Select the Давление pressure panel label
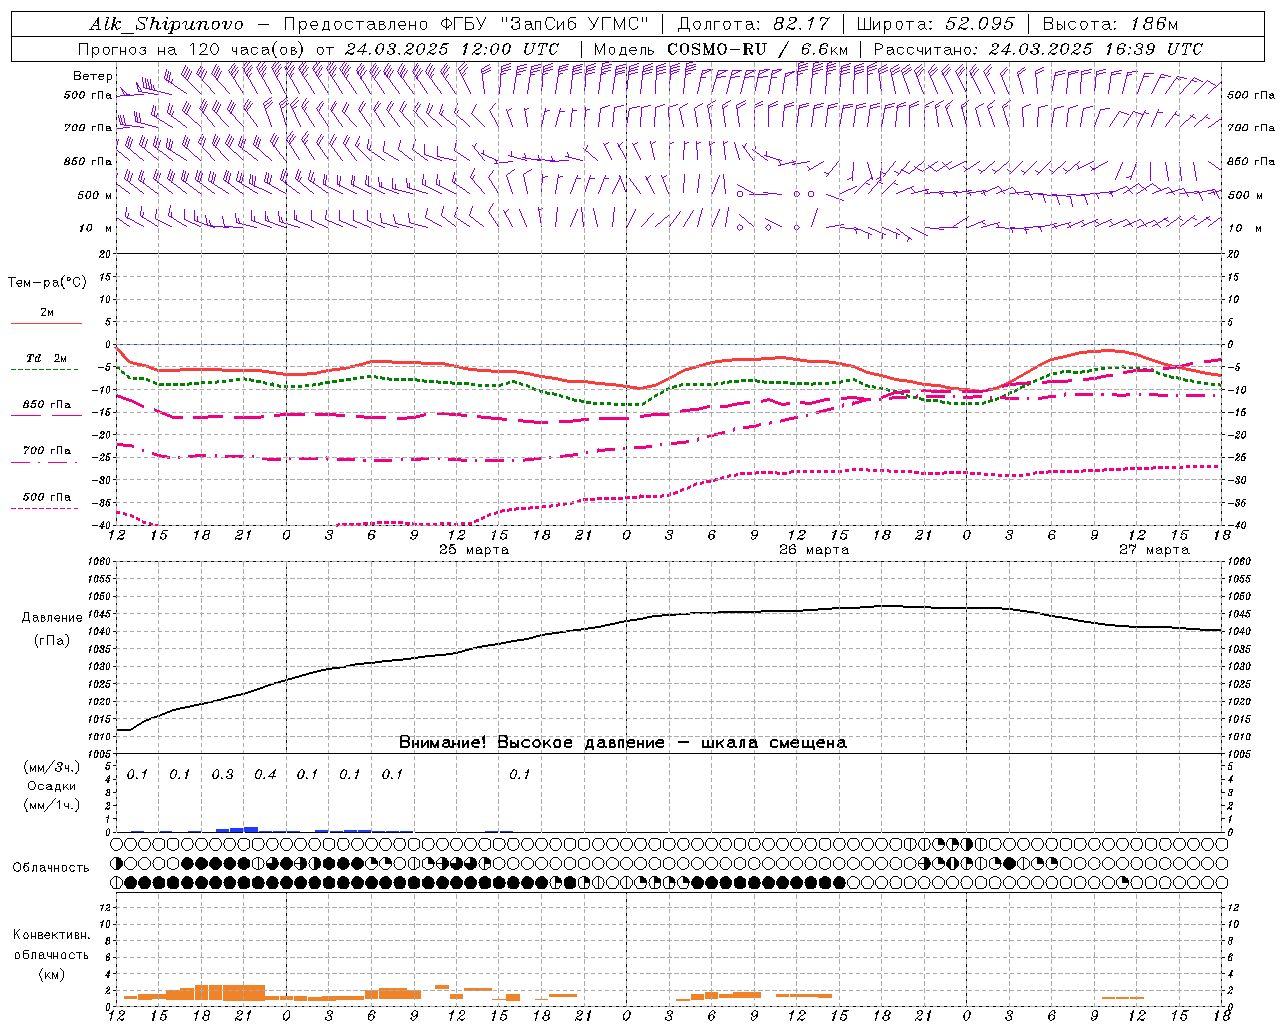The image size is (1280, 1024). [x=52, y=618]
